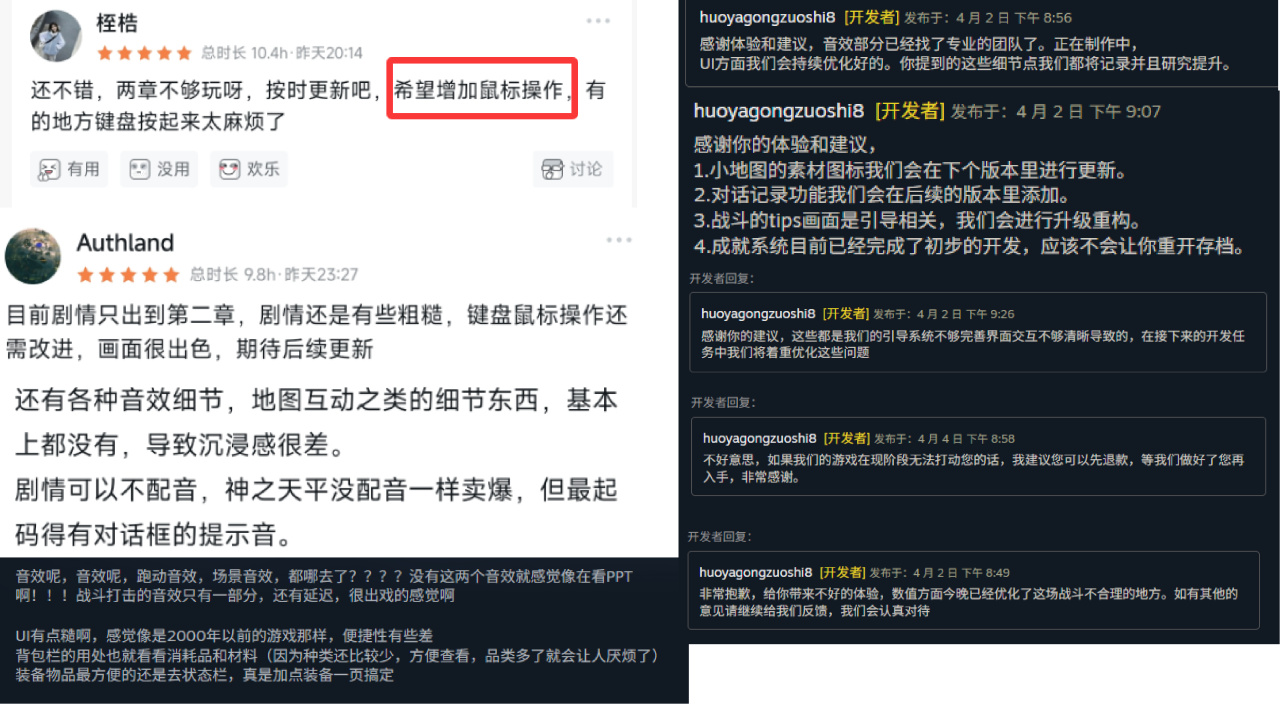Open 讨论 on 桎梏's review
Image resolution: width=1280 pixels, height=704 pixels.
pos(572,169)
